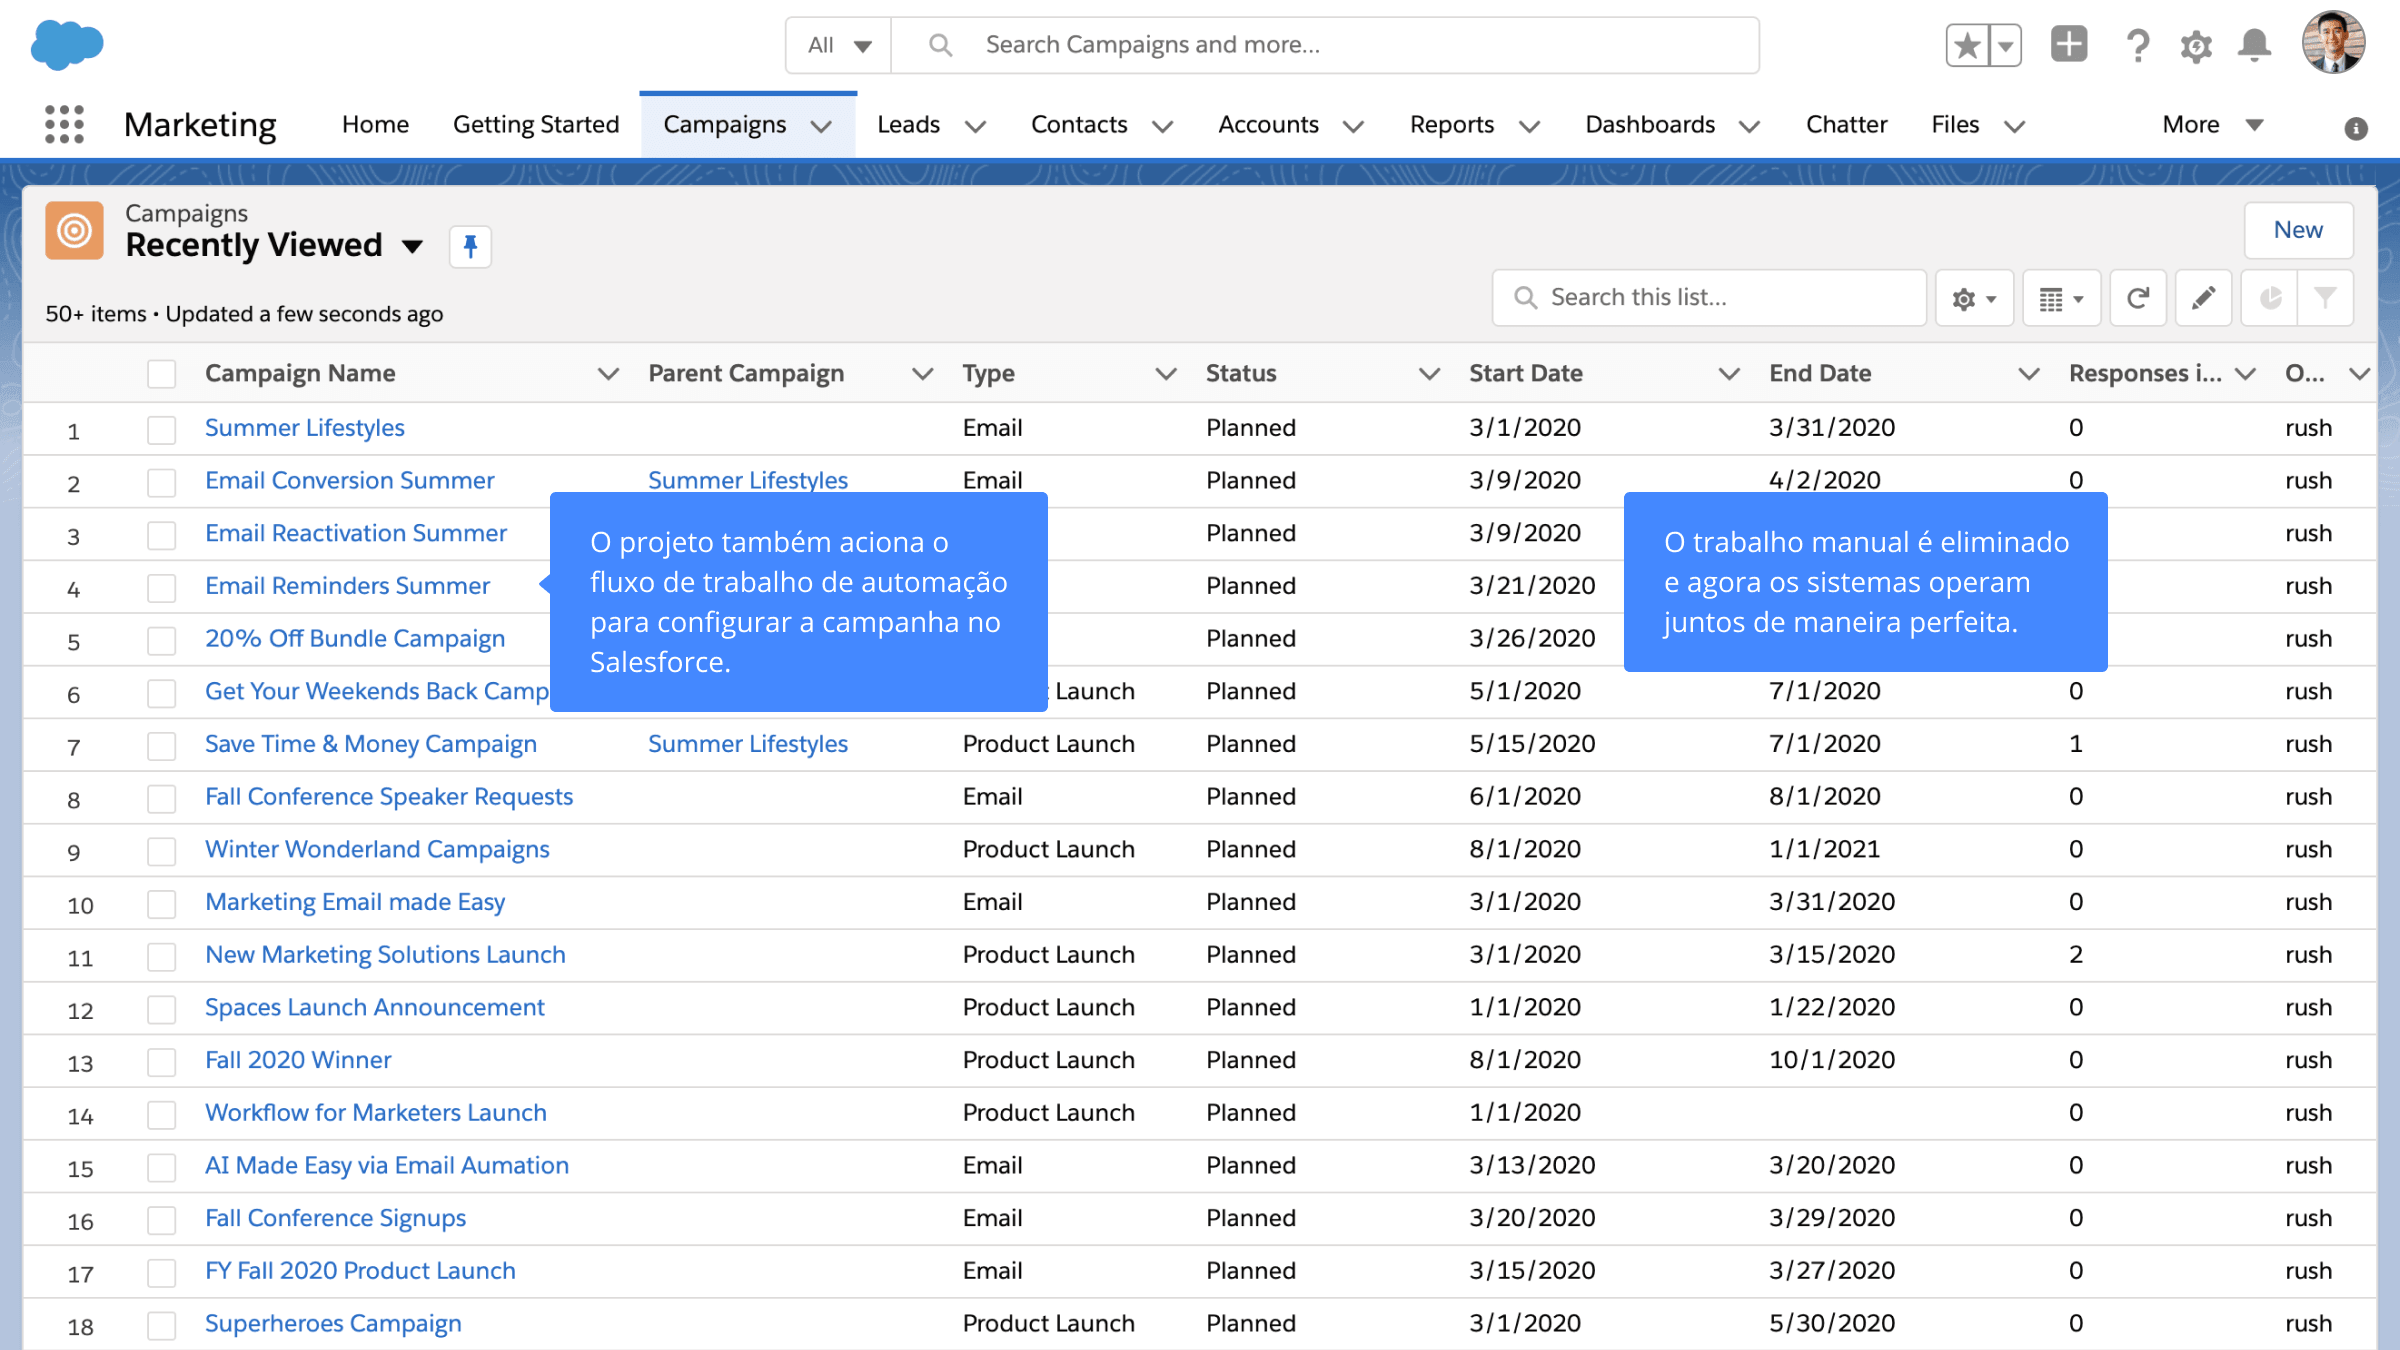Open the Campaign Name column menu chevron
Viewport: 2400px width, 1350px height.
click(607, 374)
